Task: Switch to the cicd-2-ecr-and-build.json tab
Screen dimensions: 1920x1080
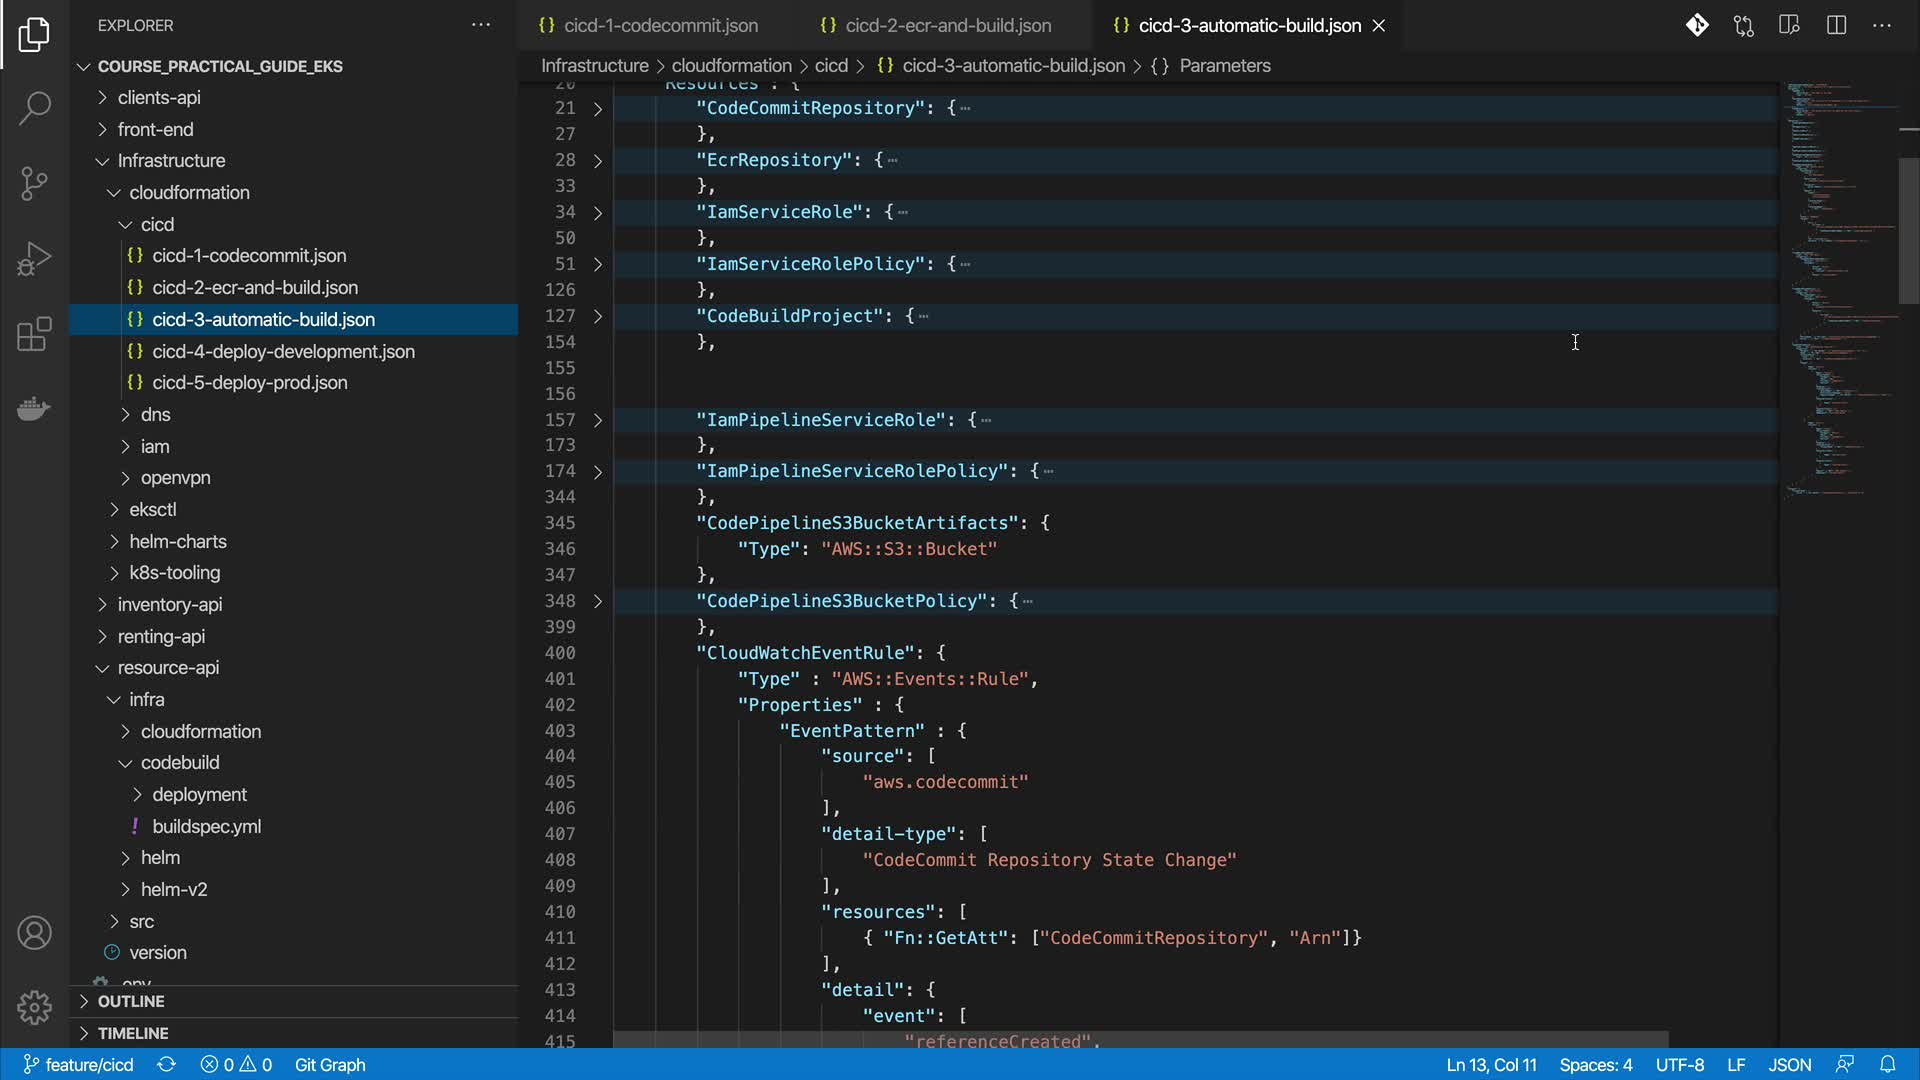Action: [x=947, y=26]
